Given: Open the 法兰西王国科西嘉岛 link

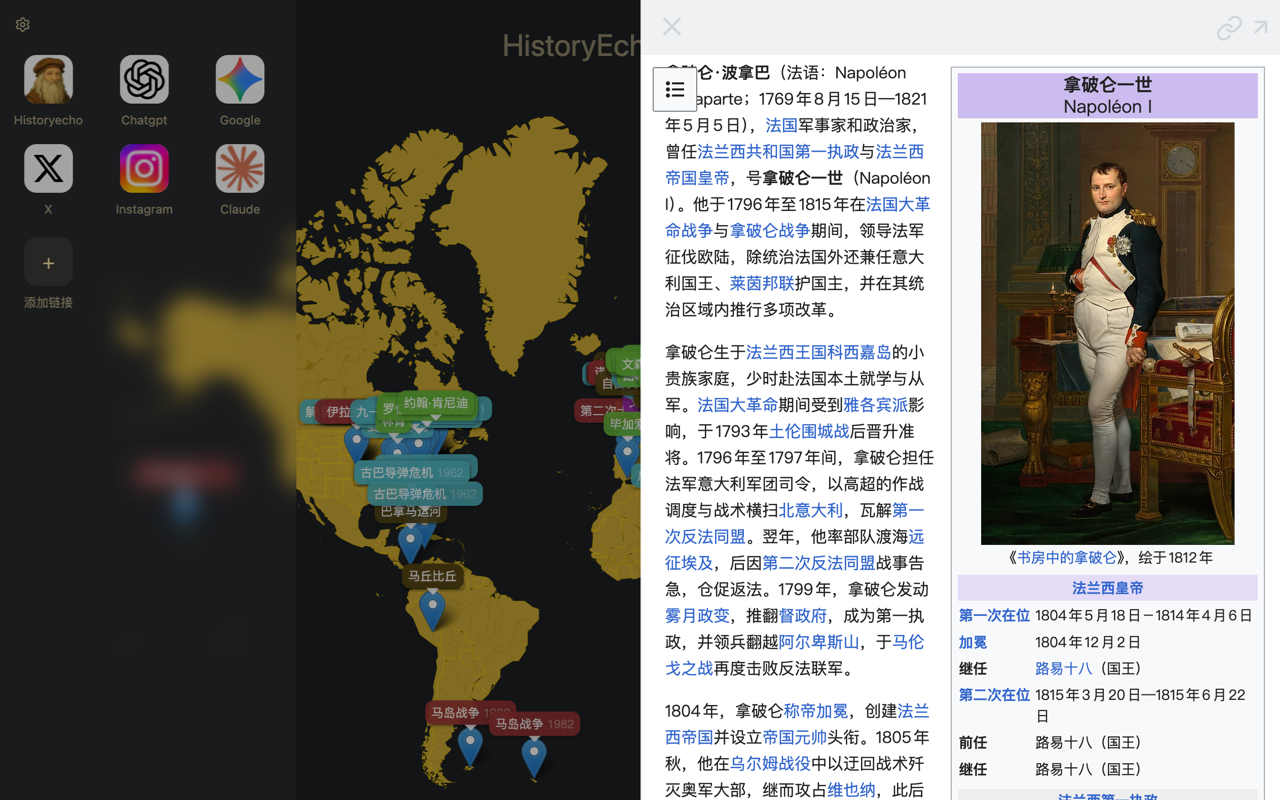Looking at the screenshot, I should coord(819,352).
